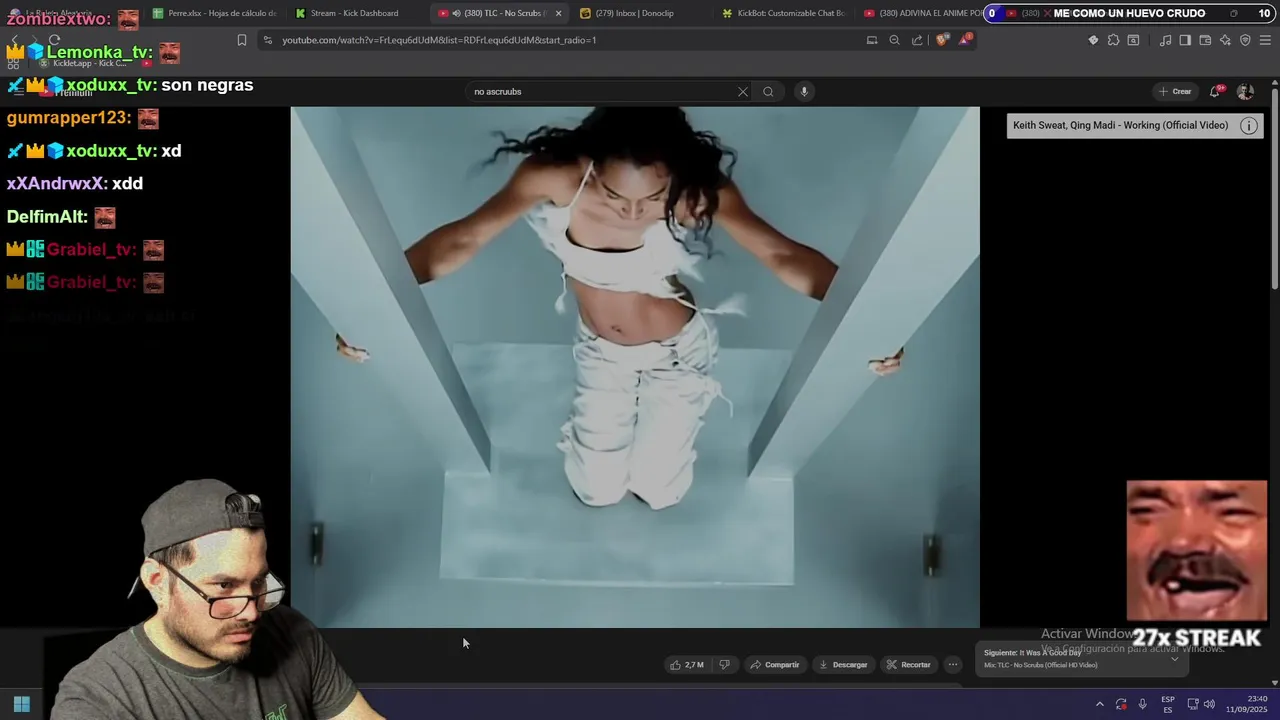The height and width of the screenshot is (720, 1280).
Task: Switch to 'ADIVINA EL ANIME' YouTube tab
Action: coord(922,13)
